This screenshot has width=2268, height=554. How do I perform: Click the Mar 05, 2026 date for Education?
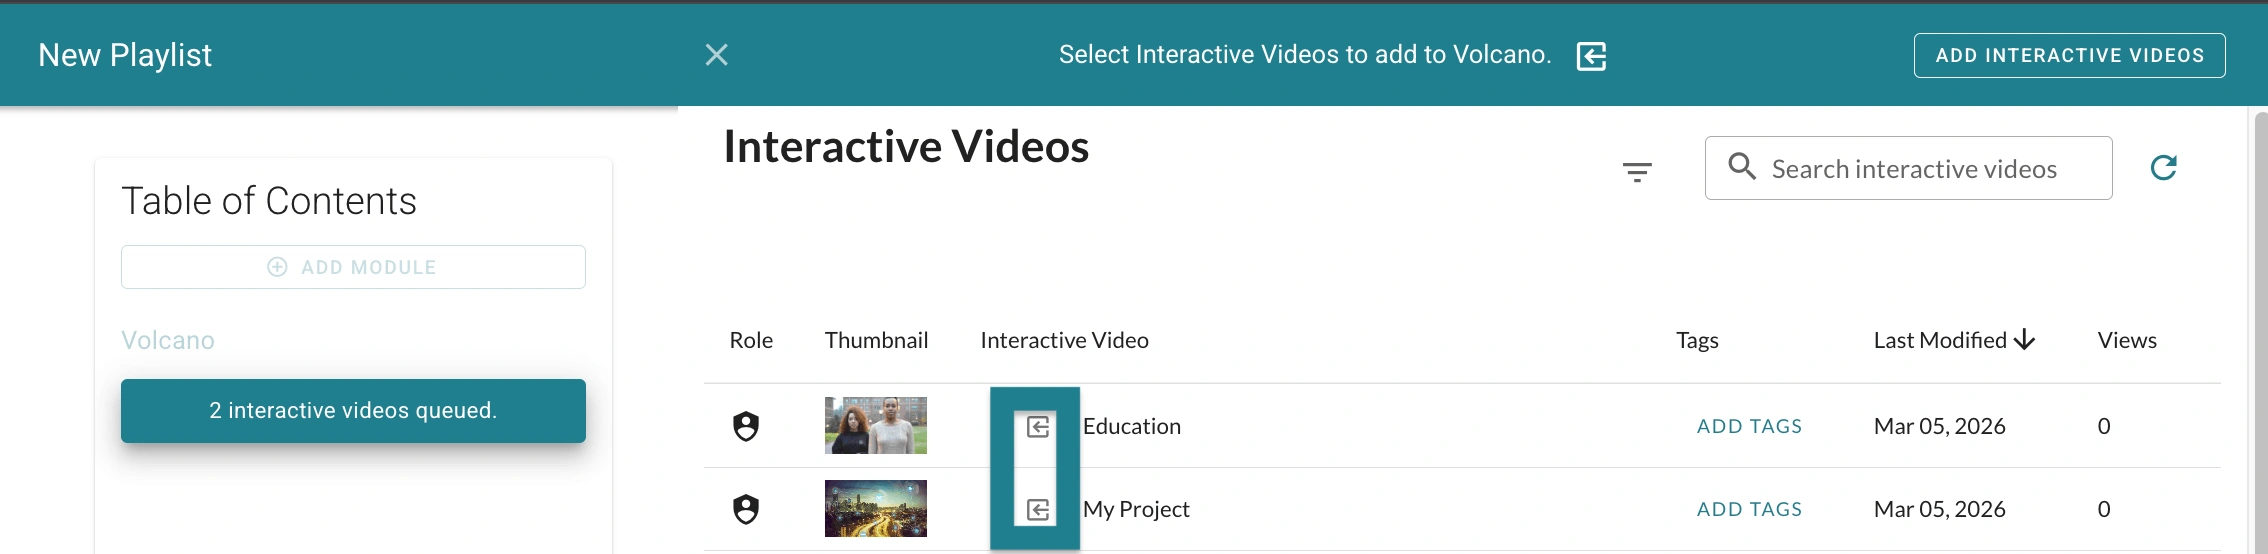1939,426
